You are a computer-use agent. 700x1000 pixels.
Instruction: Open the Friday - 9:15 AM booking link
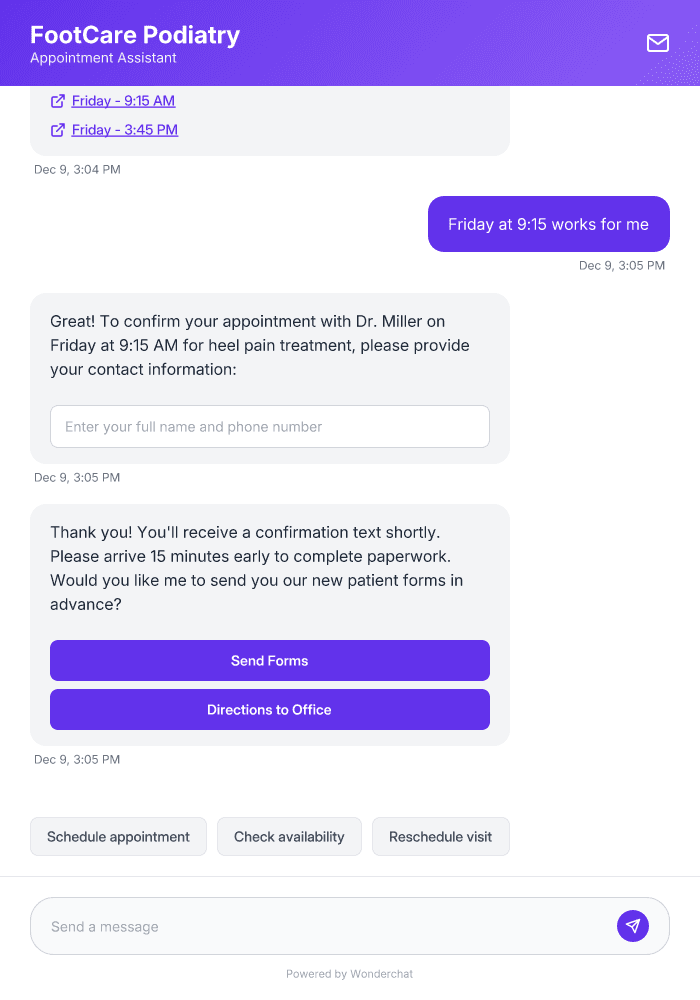122,100
